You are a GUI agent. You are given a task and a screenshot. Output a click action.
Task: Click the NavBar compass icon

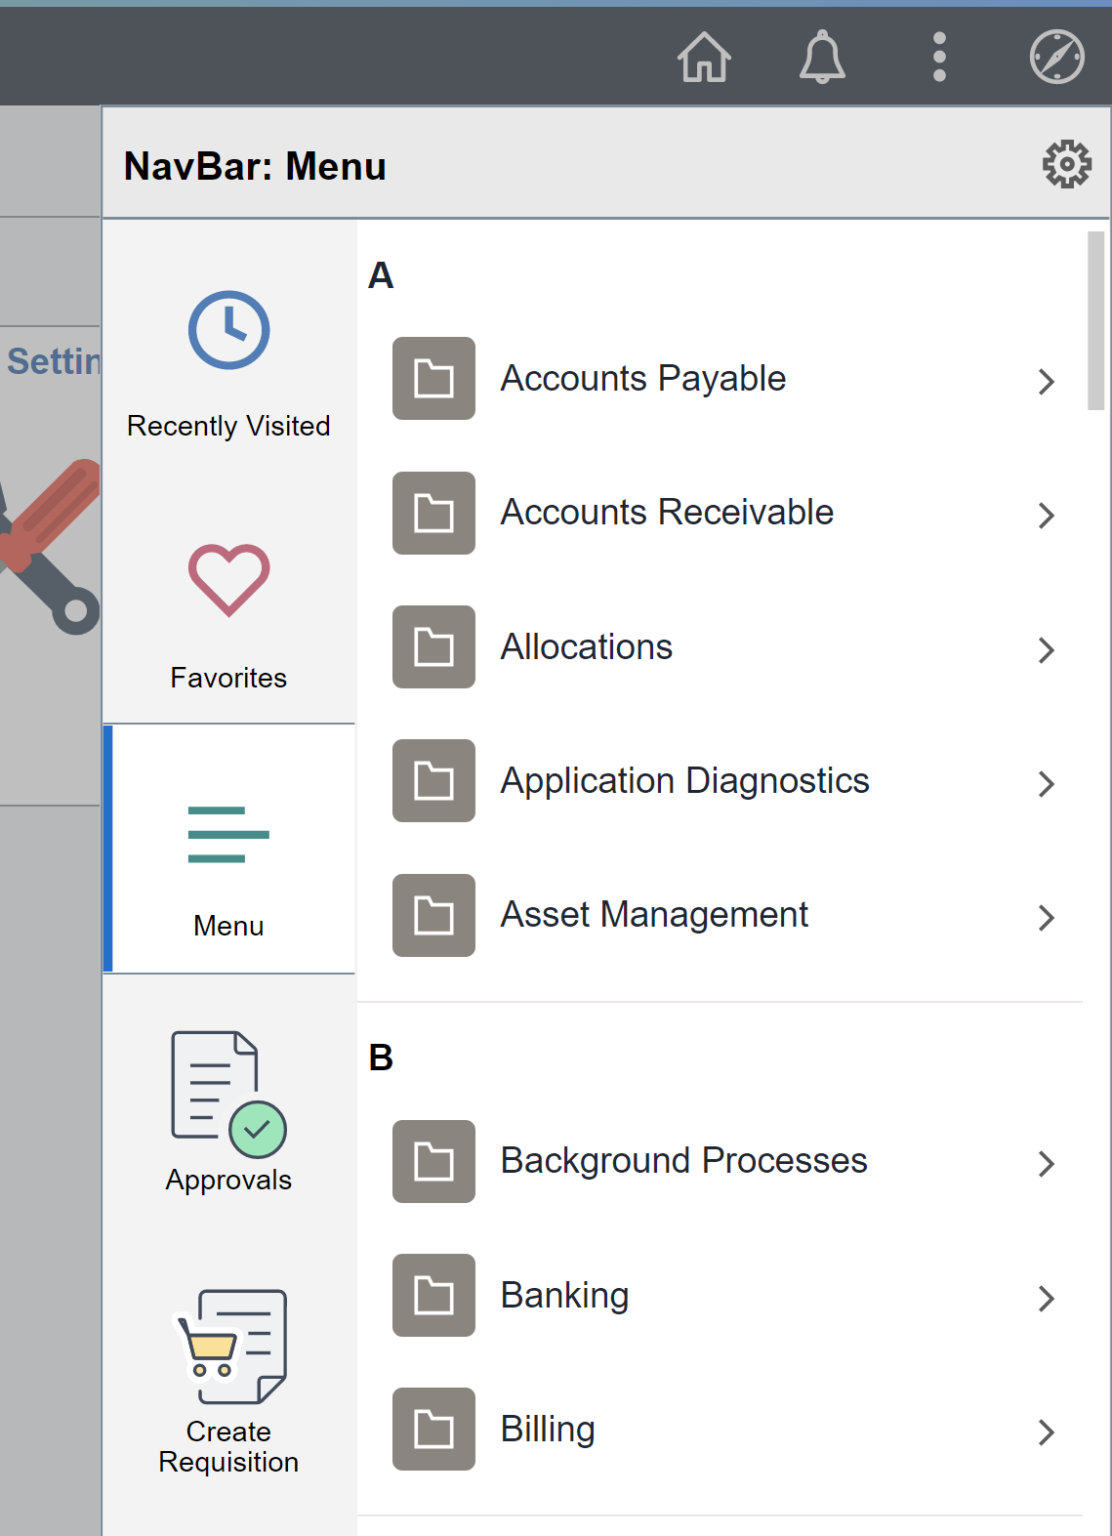click(x=1055, y=57)
